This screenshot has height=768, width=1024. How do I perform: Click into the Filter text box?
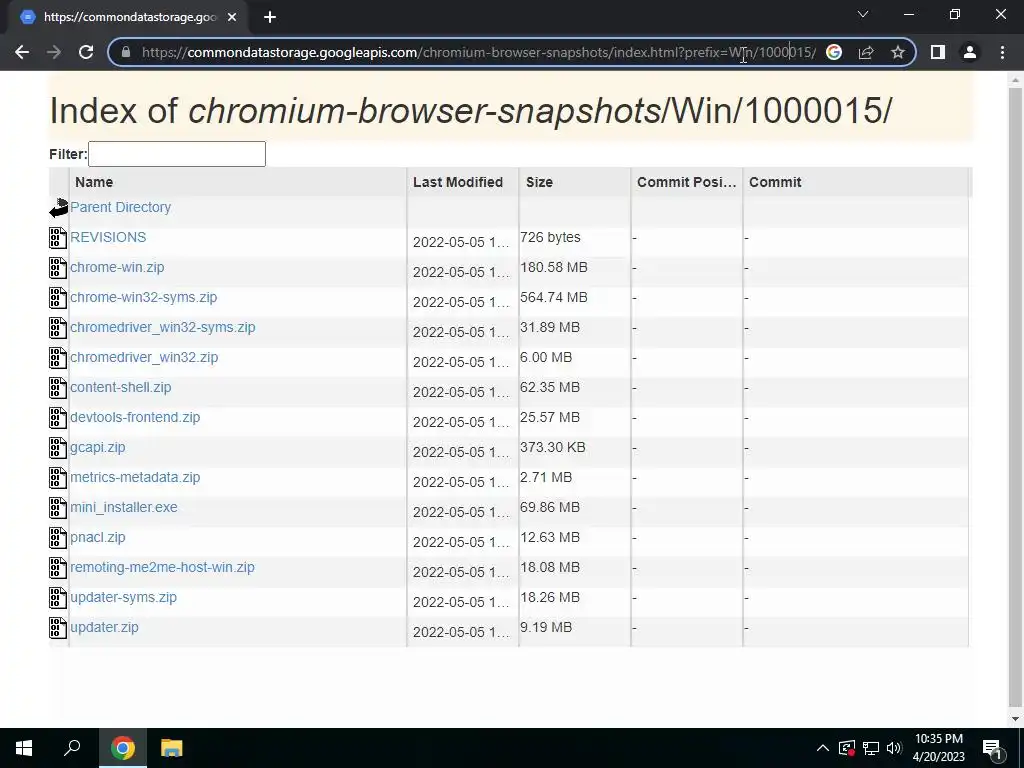177,154
